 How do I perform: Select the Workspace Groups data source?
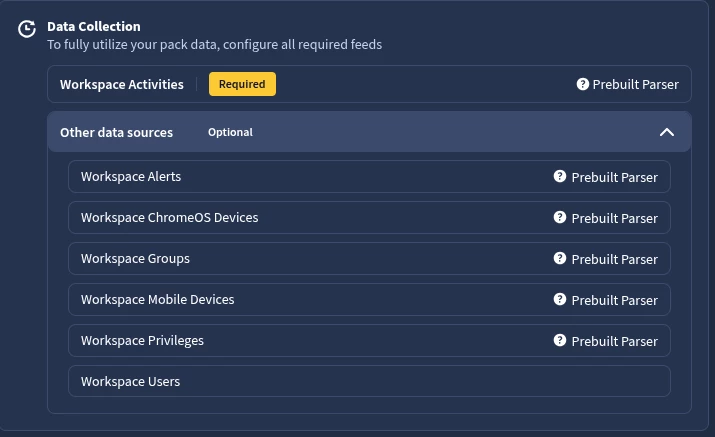tap(135, 259)
